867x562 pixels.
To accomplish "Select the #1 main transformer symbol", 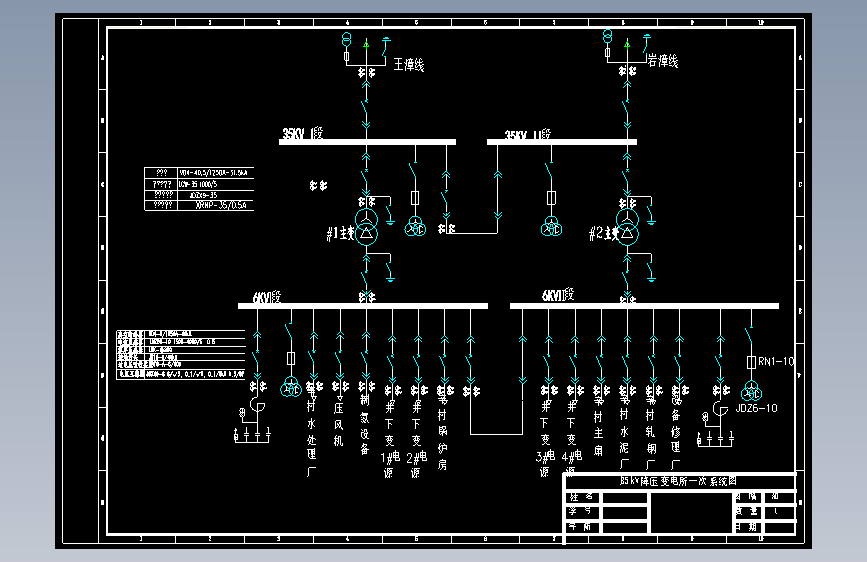I will click(366, 227).
